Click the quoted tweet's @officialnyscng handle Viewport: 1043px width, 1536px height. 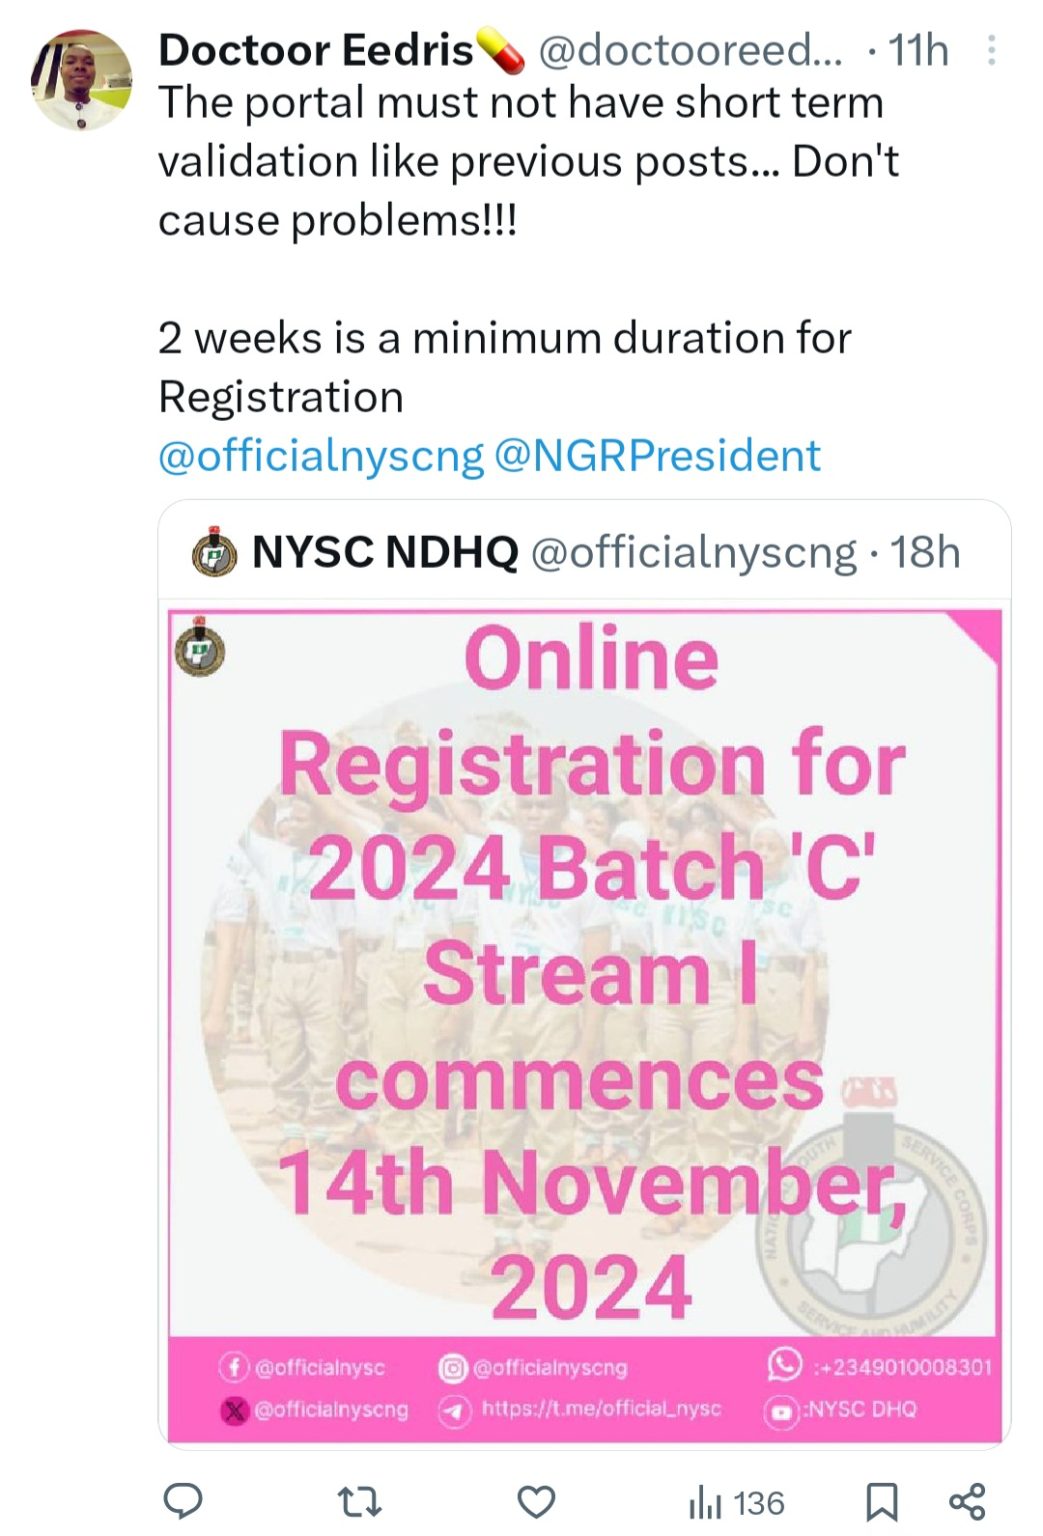click(x=693, y=552)
